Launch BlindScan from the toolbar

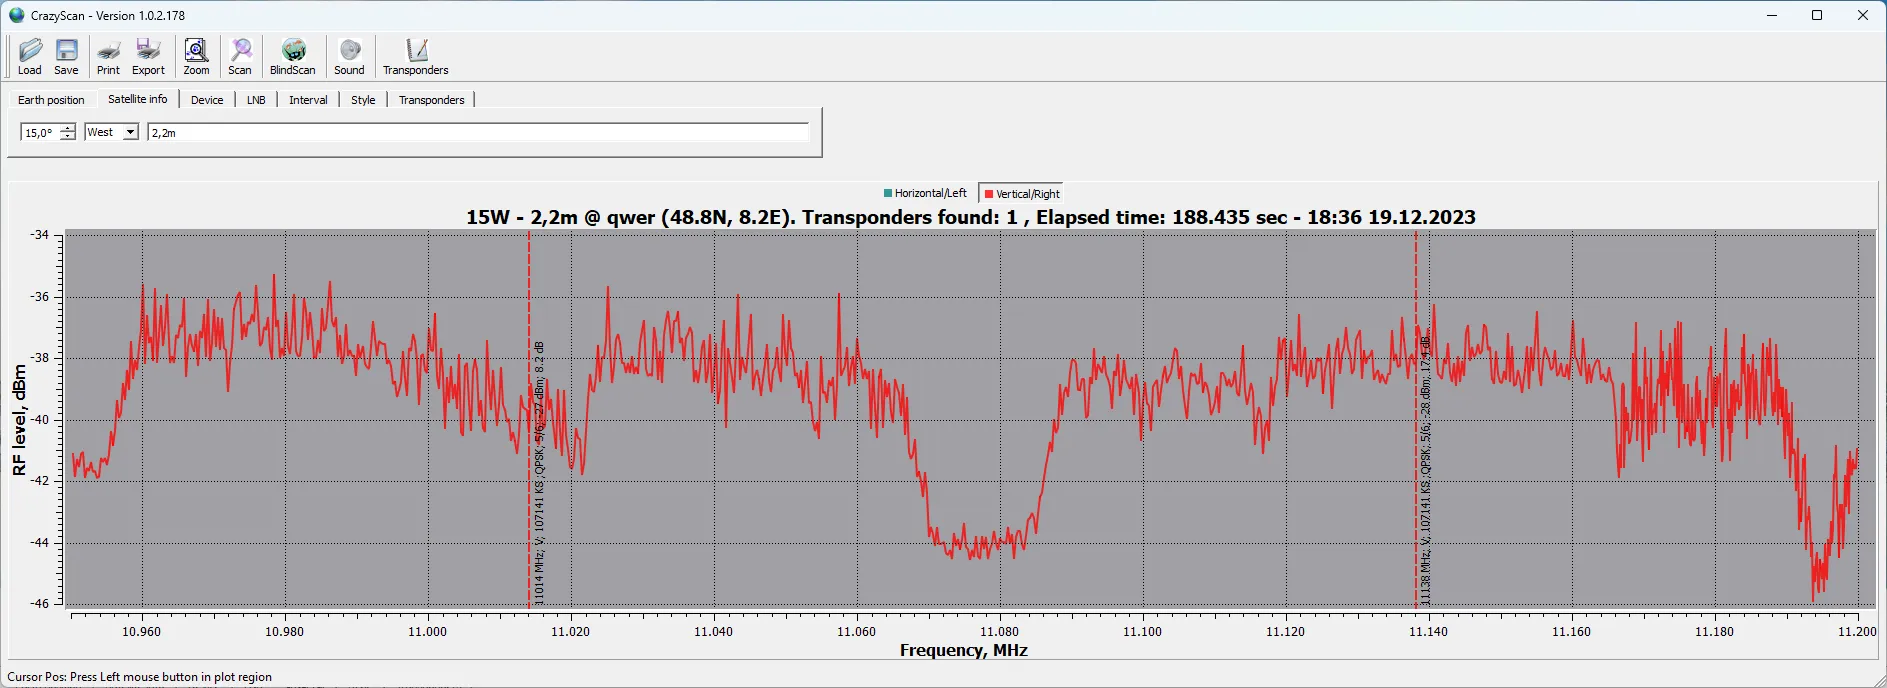coord(292,56)
